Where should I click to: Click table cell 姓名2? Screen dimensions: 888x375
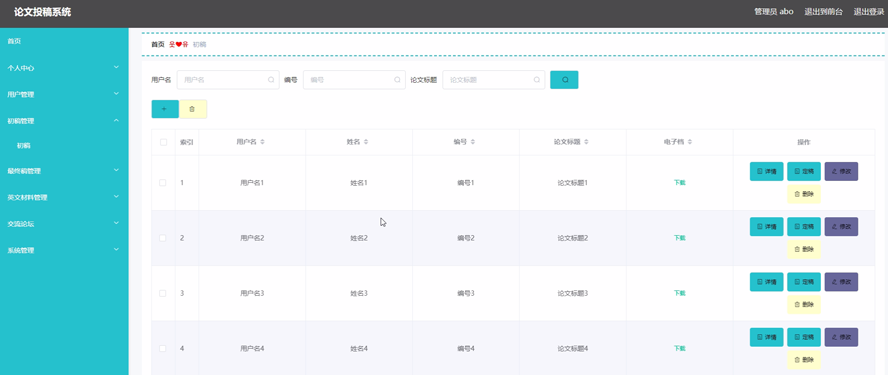coord(359,238)
